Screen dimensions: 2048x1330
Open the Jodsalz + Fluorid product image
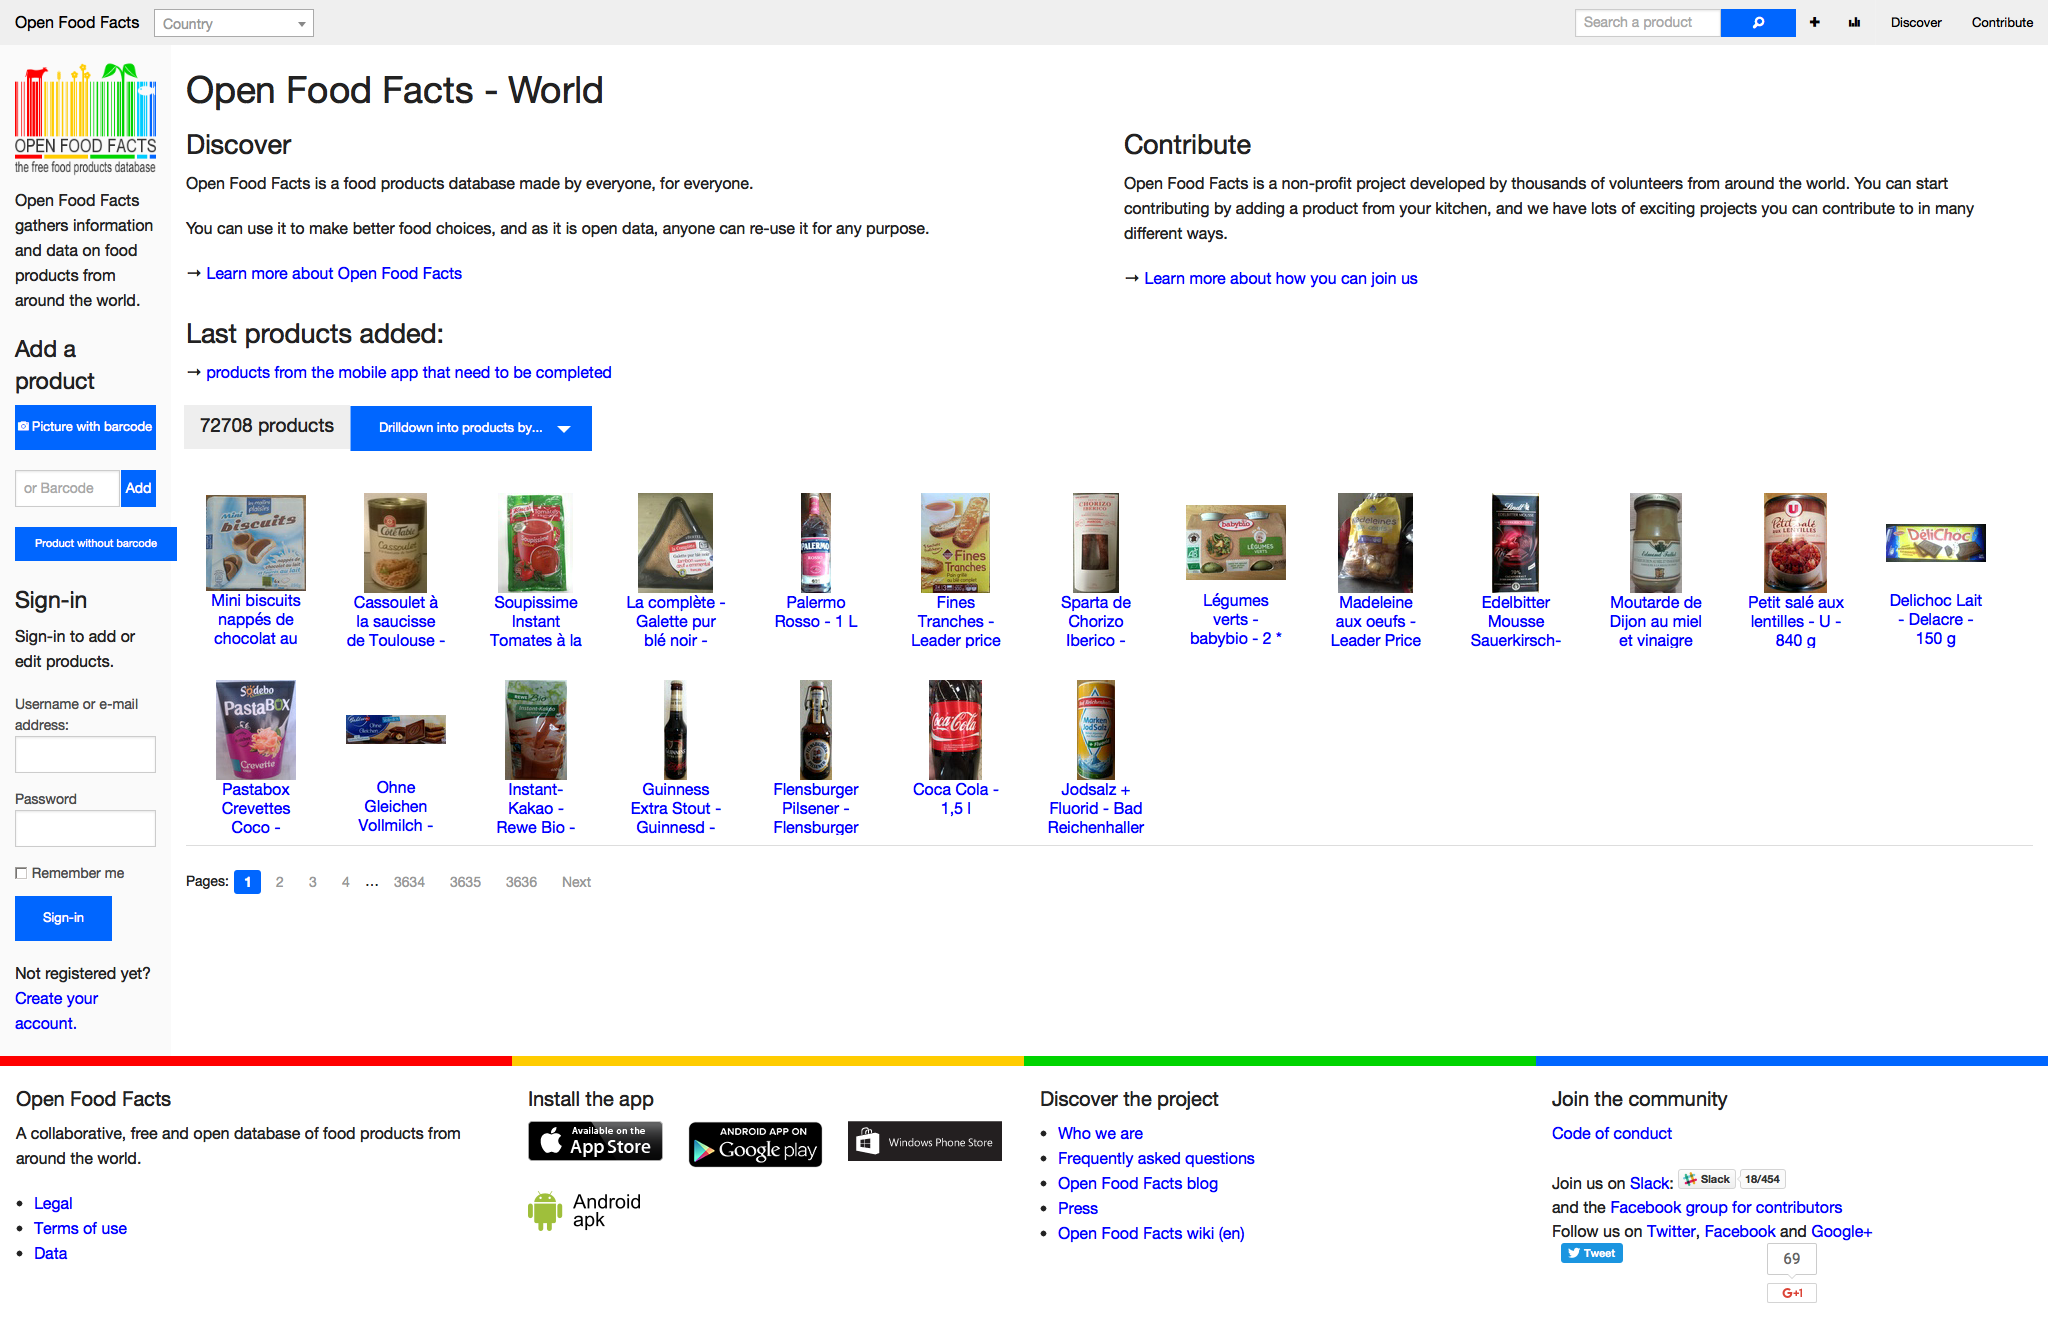tap(1096, 730)
